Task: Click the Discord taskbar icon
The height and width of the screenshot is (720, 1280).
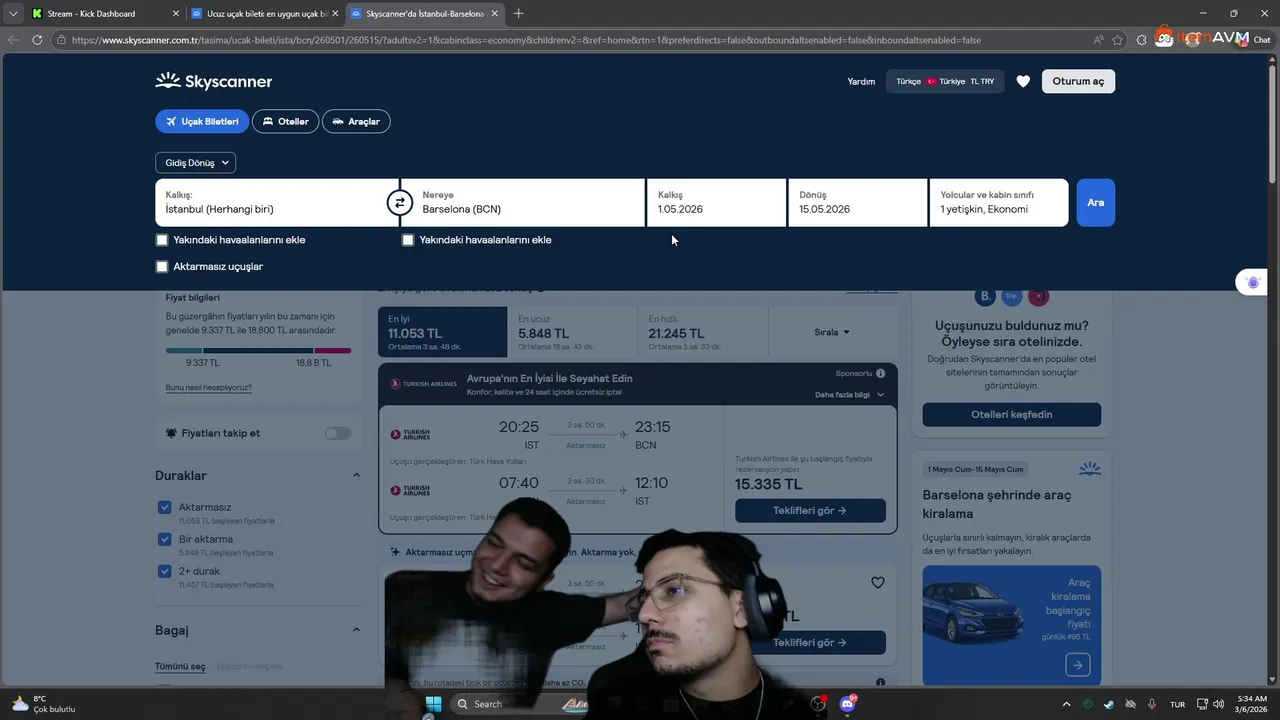Action: point(848,704)
